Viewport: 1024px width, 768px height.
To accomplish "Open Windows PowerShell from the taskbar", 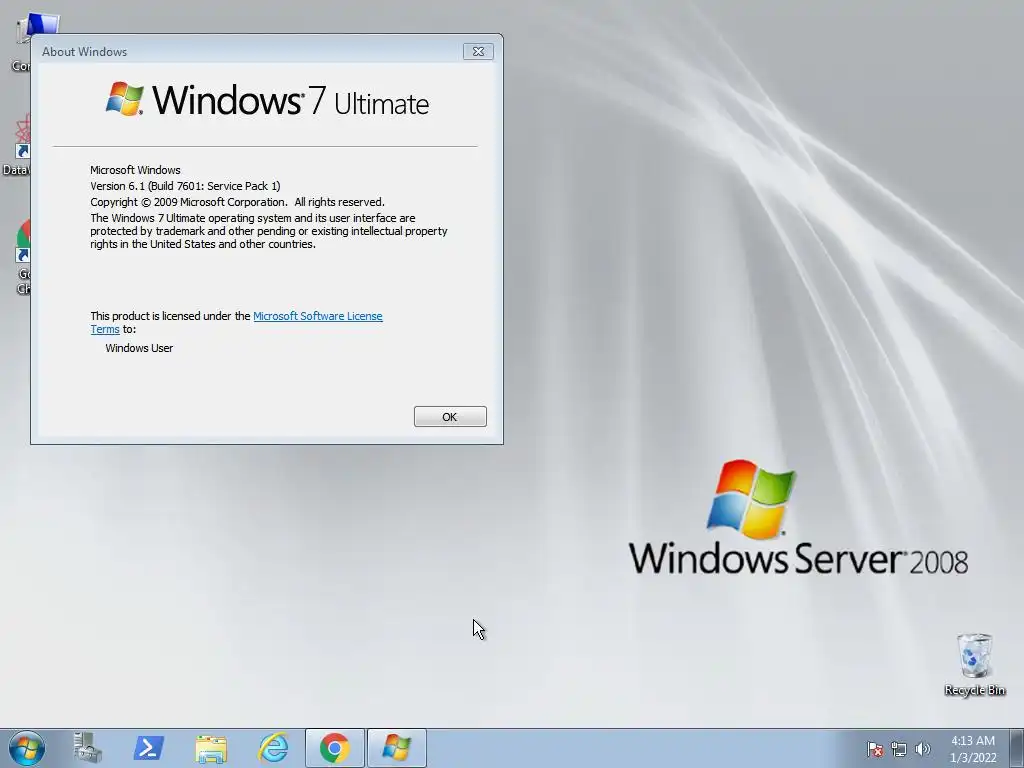I will (148, 748).
